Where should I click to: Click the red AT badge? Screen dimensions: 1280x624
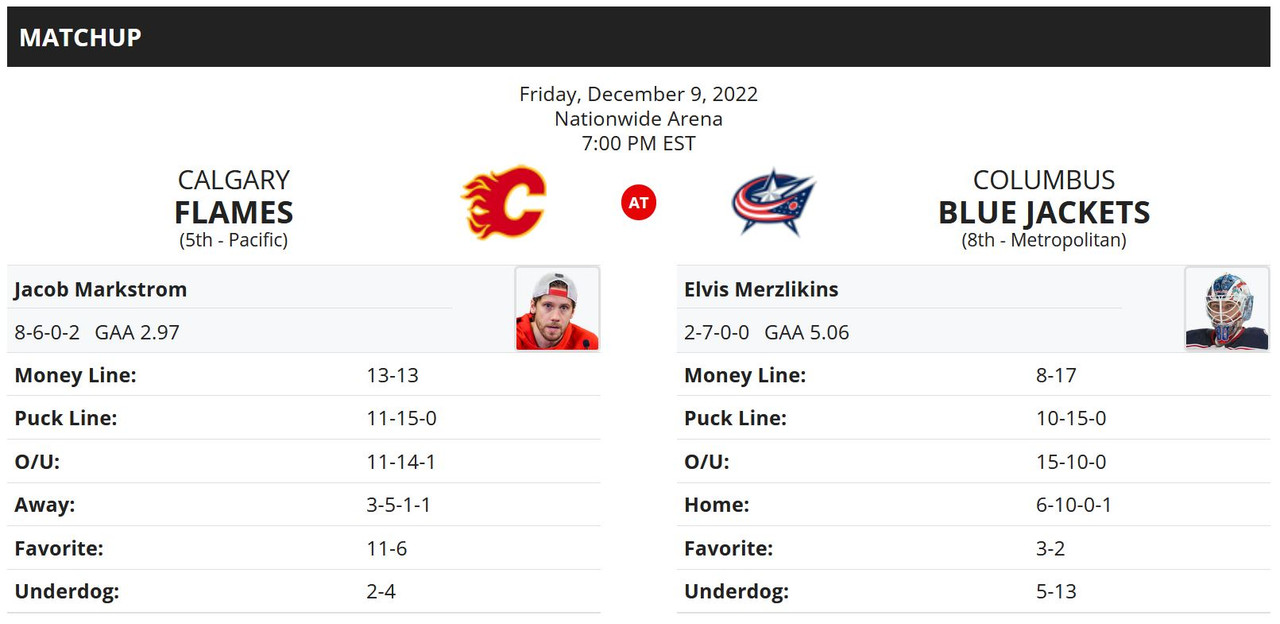coord(639,203)
